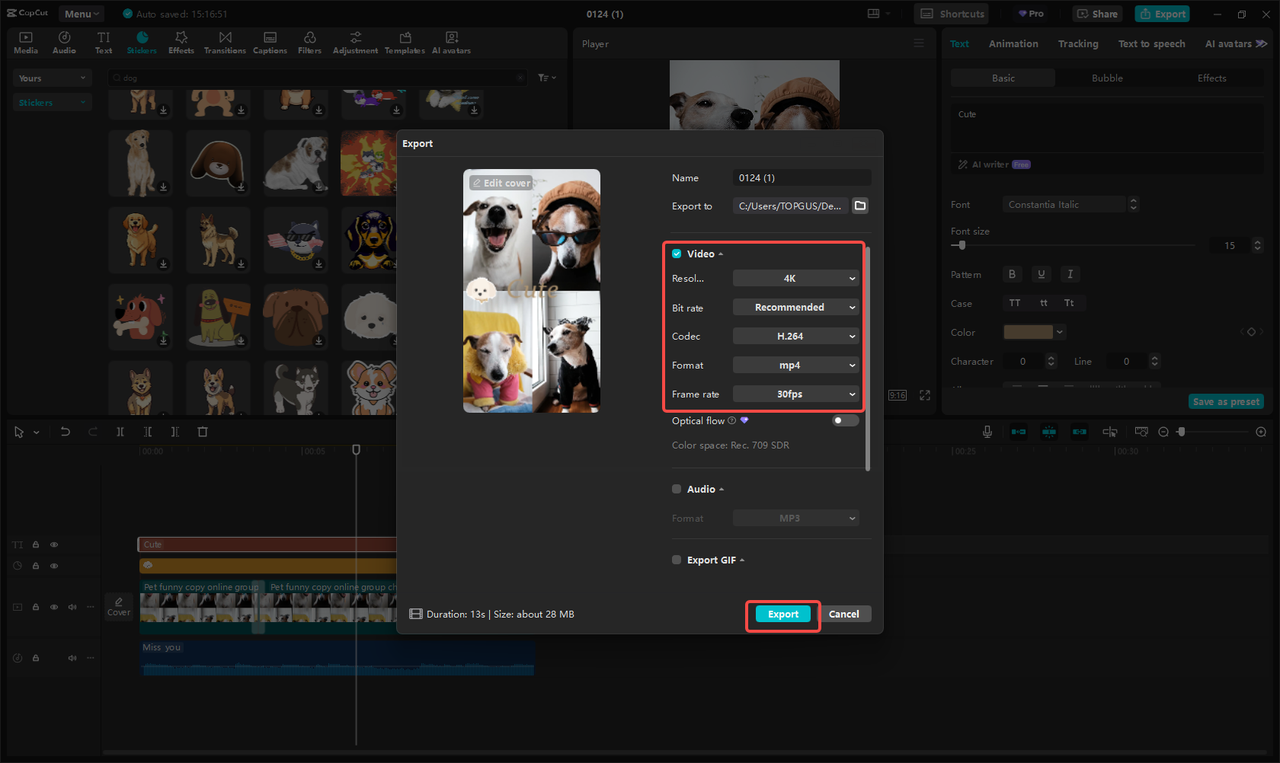Select the voiceover microphone icon
This screenshot has width=1280, height=763.
click(987, 431)
